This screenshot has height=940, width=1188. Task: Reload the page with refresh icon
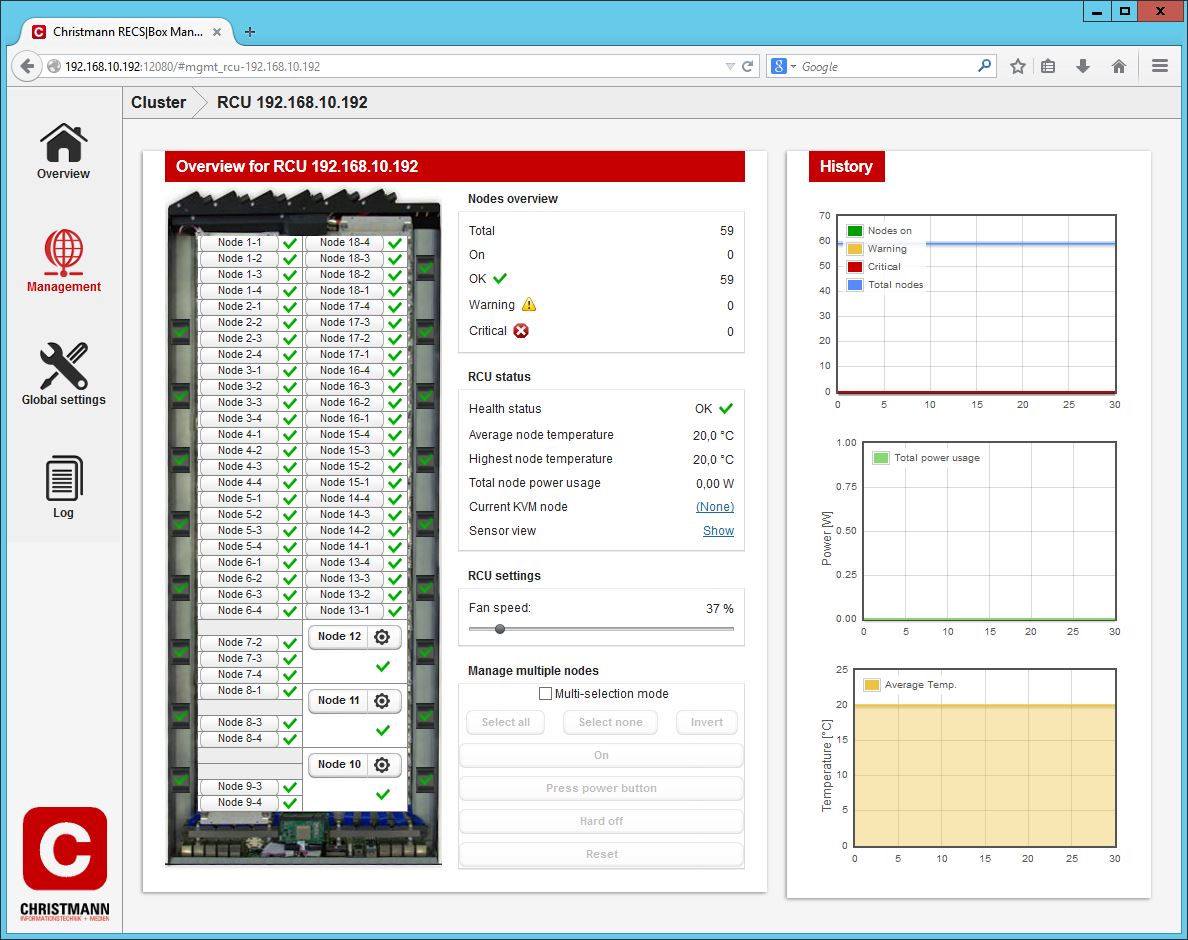[747, 67]
